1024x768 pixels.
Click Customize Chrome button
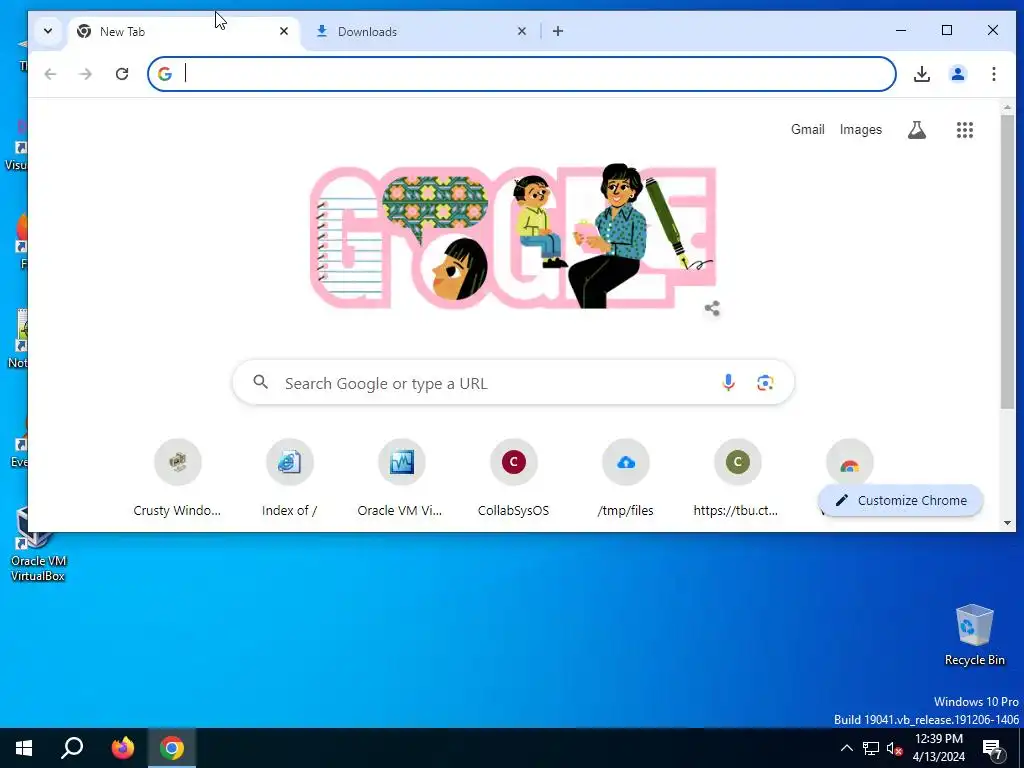[x=901, y=500]
